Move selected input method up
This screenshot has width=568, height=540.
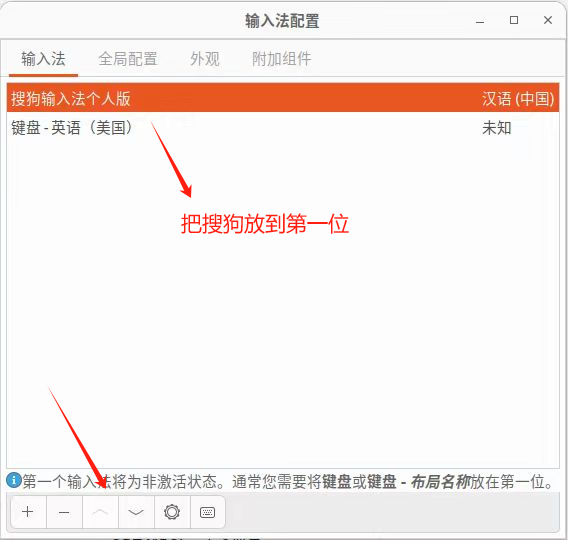[x=100, y=512]
